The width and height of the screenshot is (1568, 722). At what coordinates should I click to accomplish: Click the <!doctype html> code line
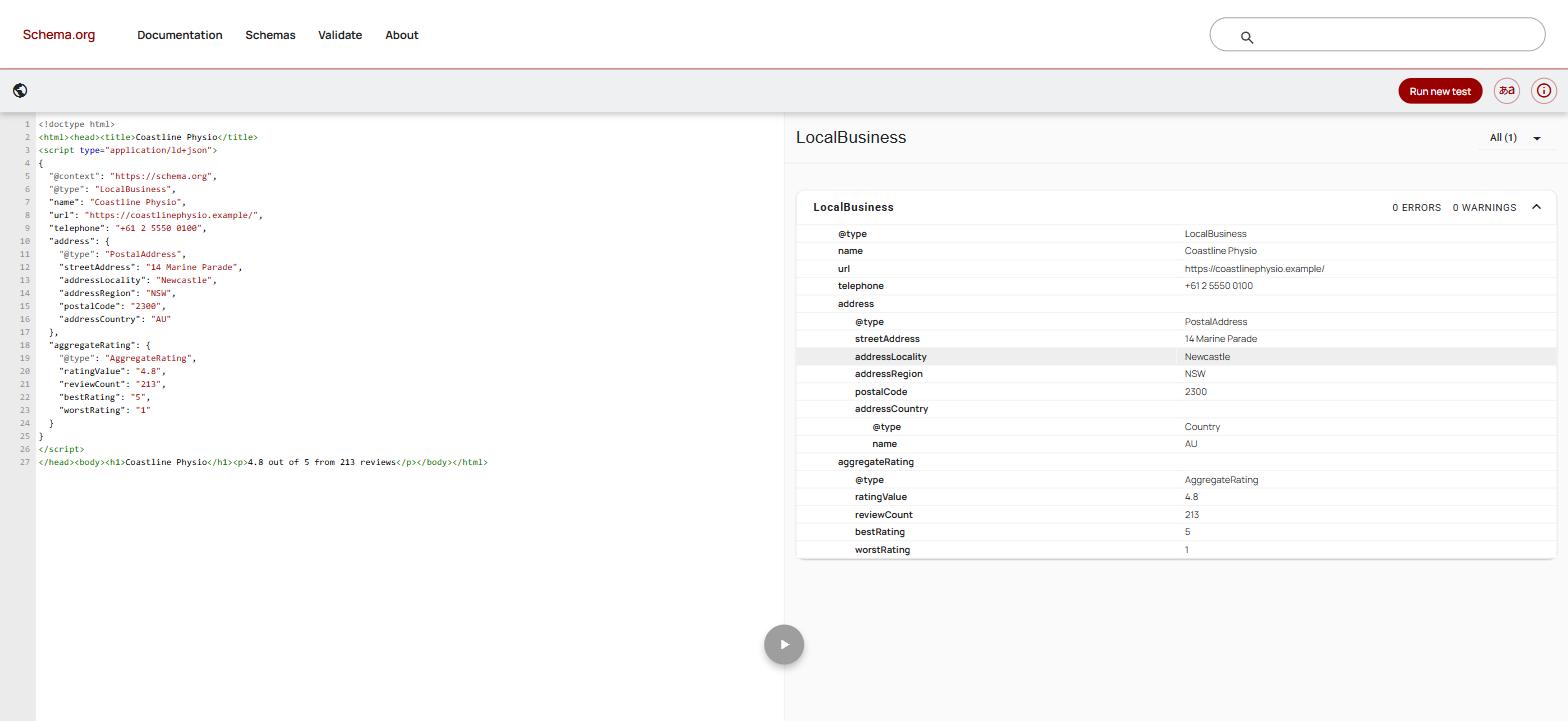click(76, 124)
